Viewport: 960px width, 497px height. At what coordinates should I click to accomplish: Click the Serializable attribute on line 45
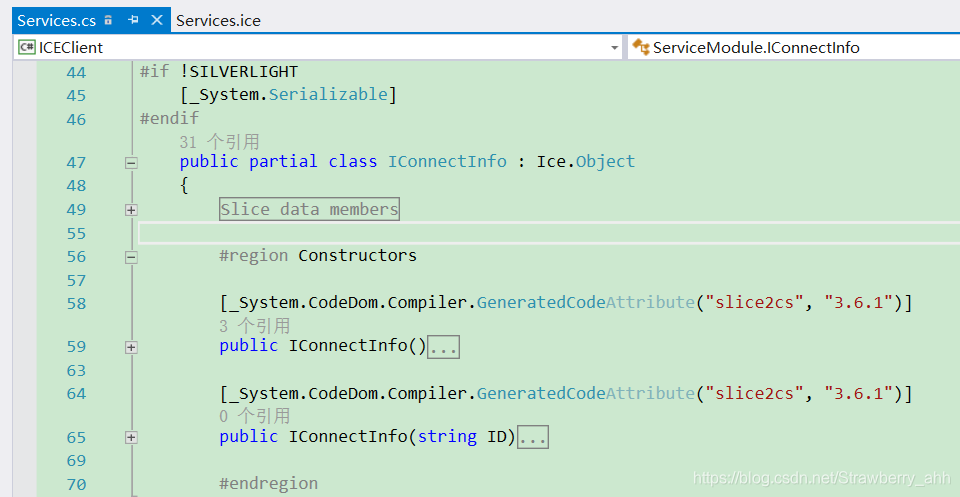click(329, 94)
